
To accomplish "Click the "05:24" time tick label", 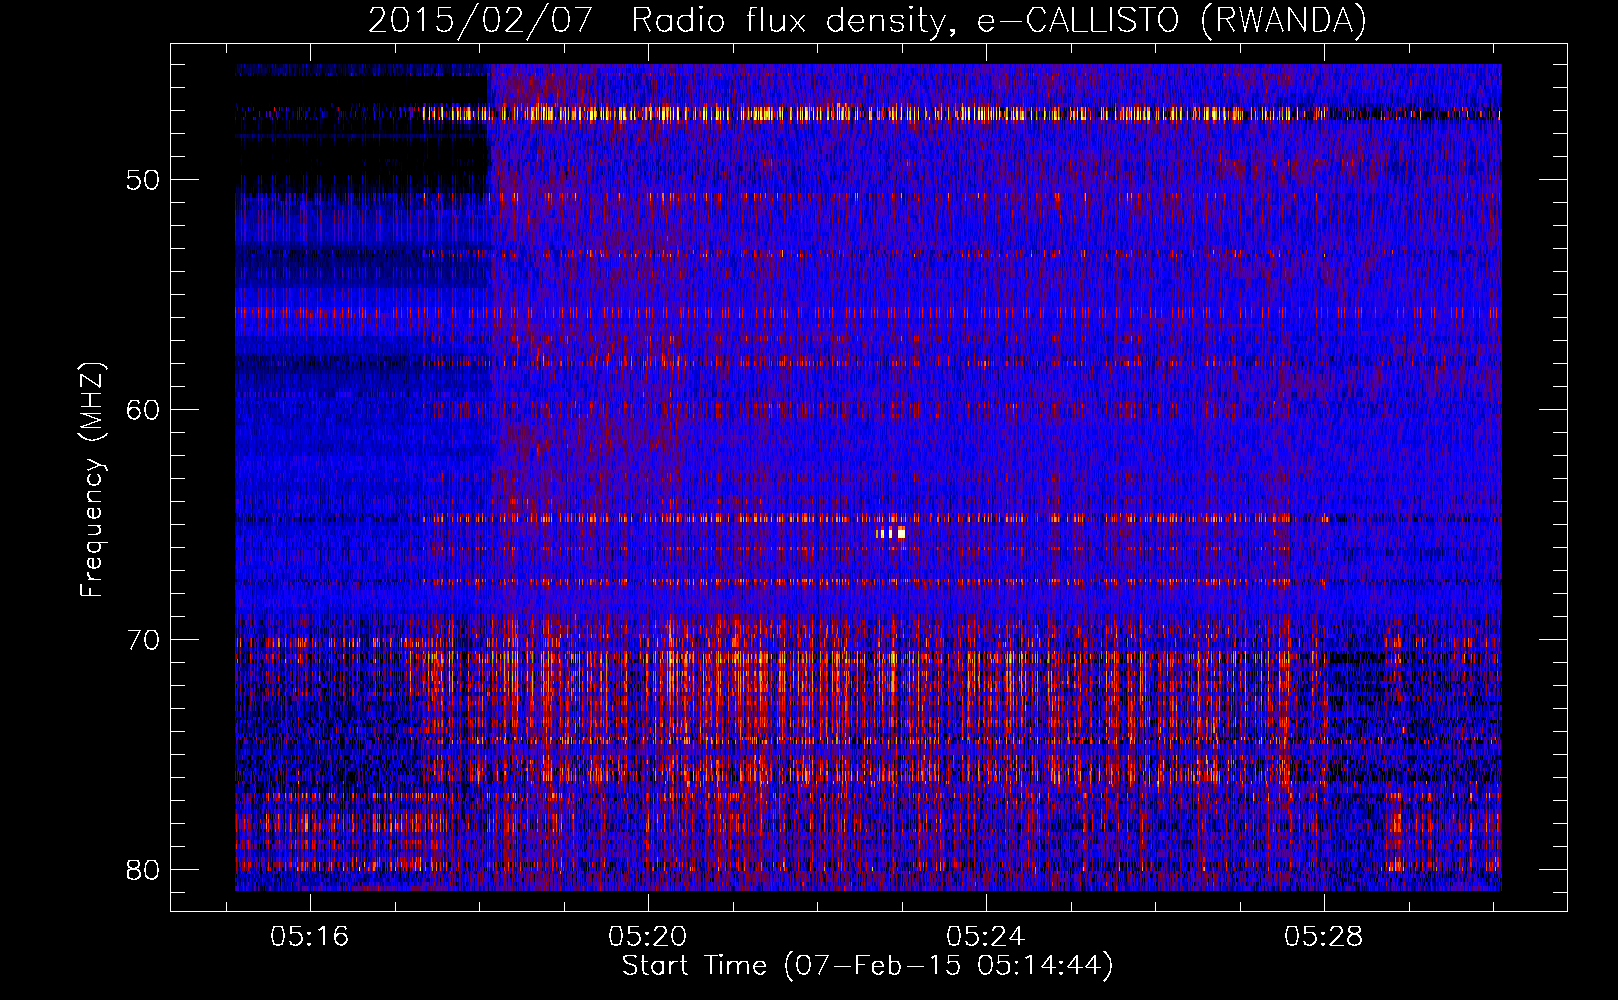I will coord(985,937).
